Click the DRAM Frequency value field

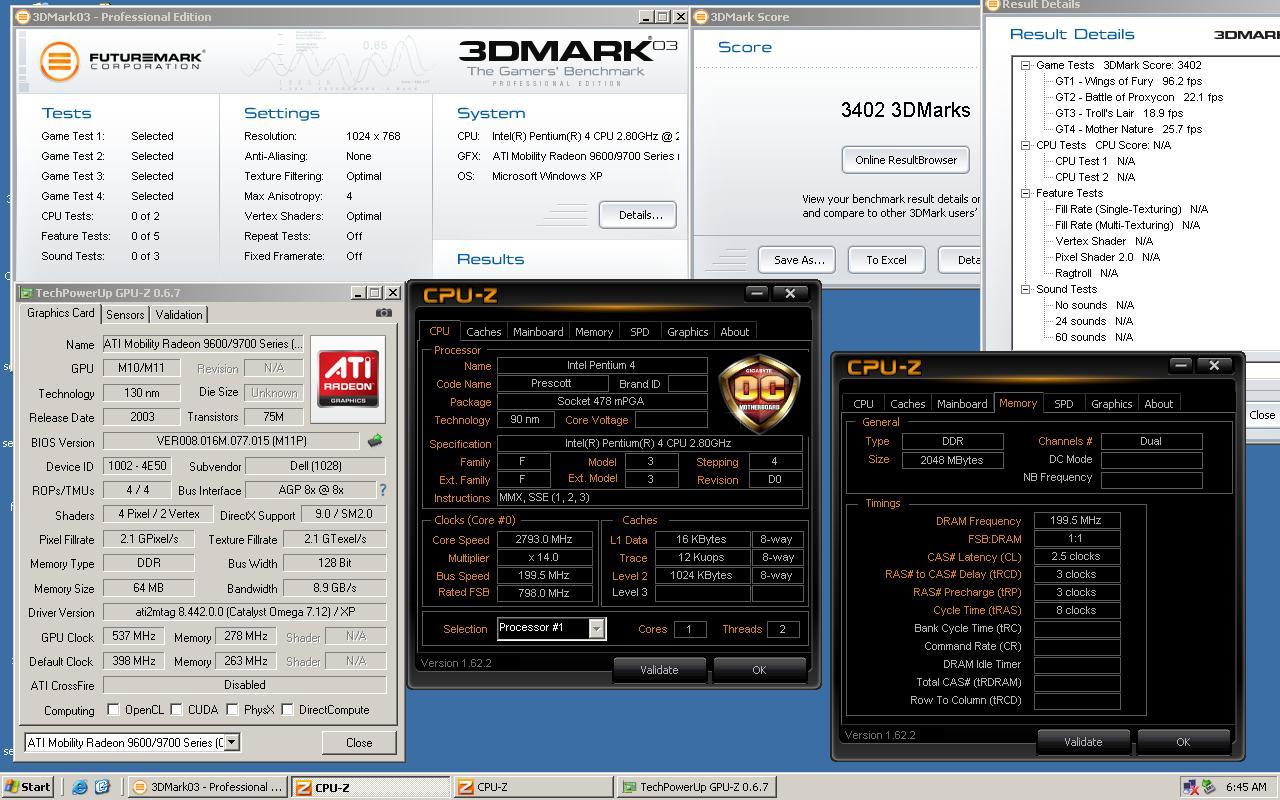click(1076, 520)
